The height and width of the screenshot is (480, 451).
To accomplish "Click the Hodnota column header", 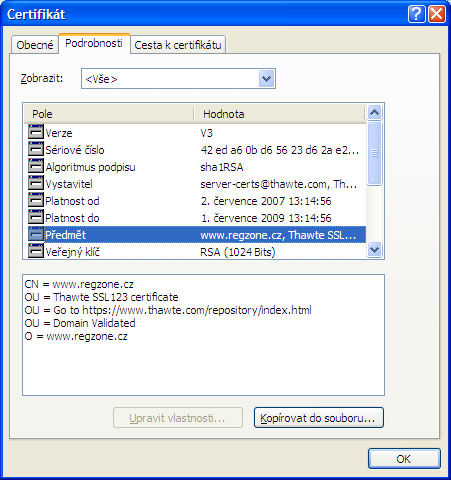I will (x=279, y=114).
